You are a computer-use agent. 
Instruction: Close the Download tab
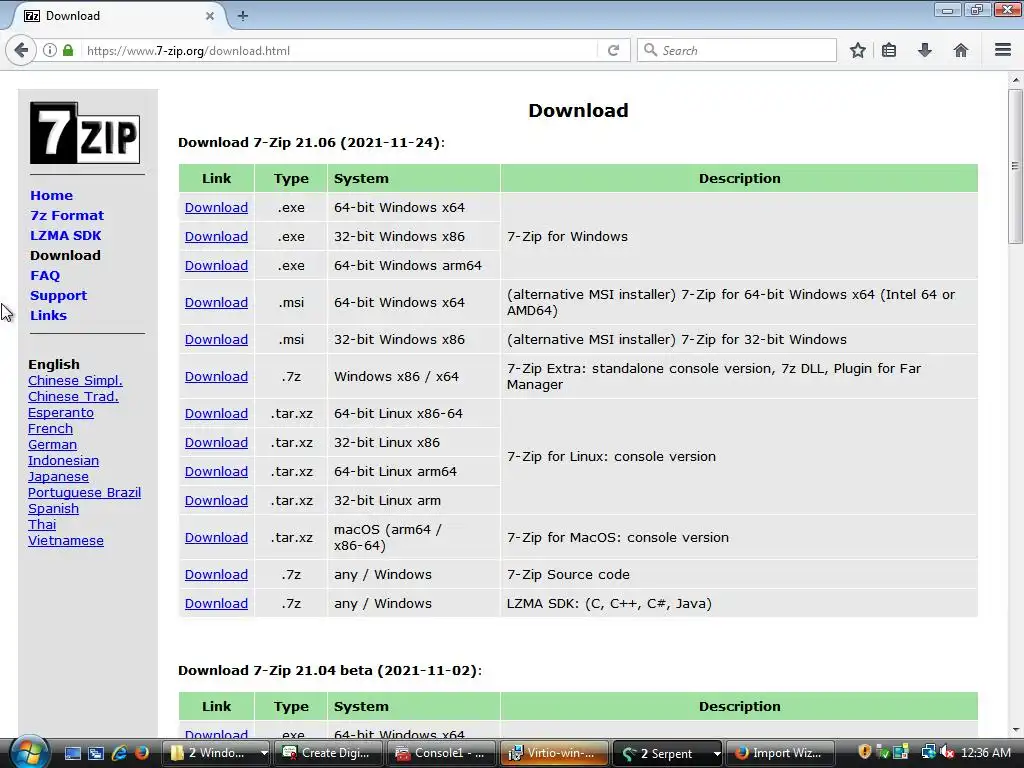[x=210, y=16]
